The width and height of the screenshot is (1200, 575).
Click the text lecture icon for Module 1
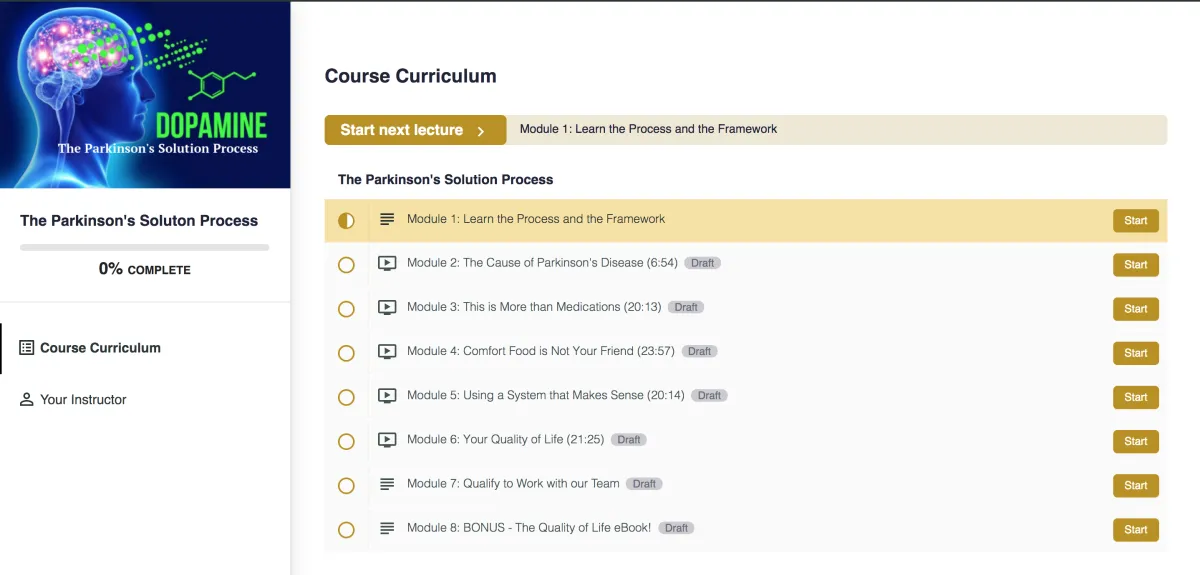click(x=387, y=220)
